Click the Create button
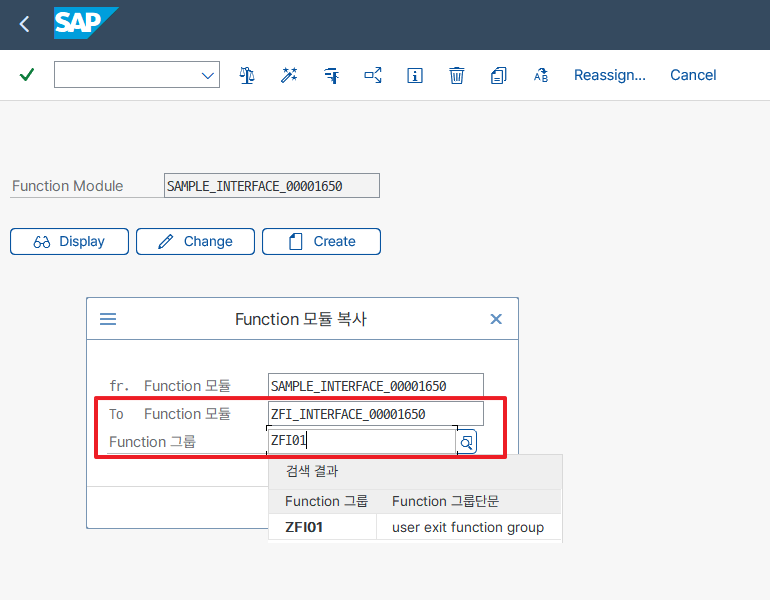This screenshot has width=770, height=600. coord(321,242)
